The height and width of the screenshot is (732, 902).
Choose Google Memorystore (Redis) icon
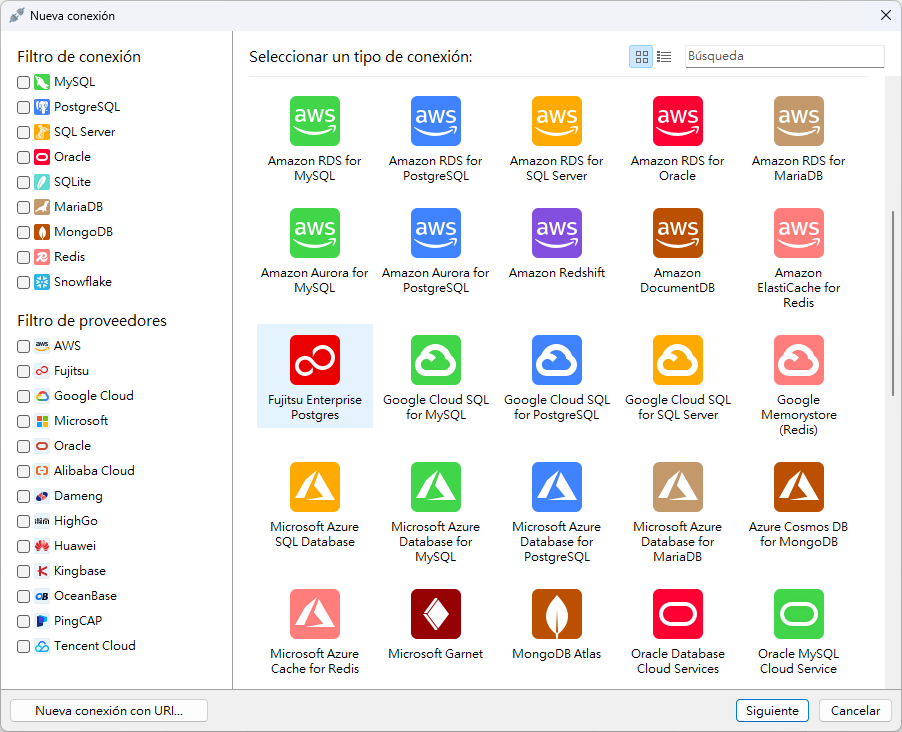(x=798, y=361)
